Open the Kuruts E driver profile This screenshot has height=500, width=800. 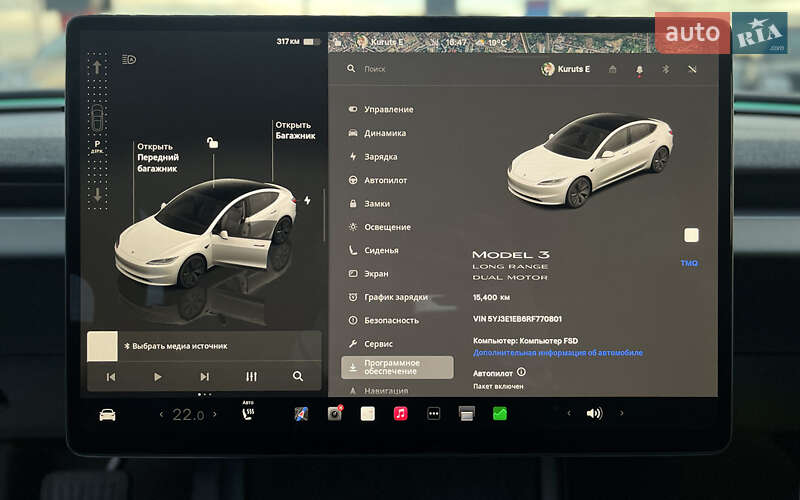566,69
